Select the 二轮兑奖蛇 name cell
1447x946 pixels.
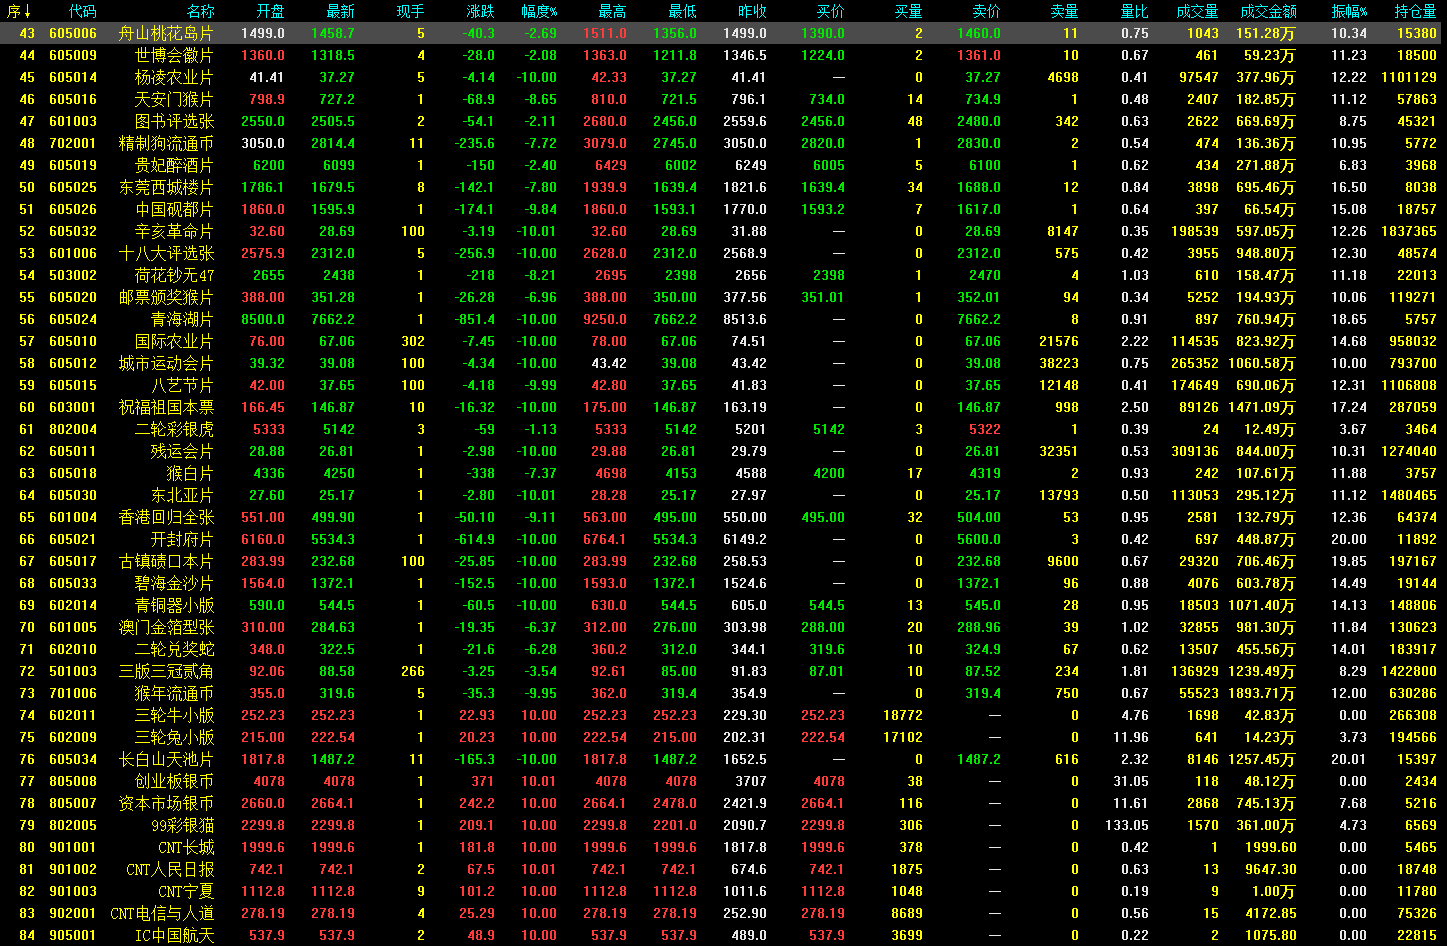[x=174, y=649]
